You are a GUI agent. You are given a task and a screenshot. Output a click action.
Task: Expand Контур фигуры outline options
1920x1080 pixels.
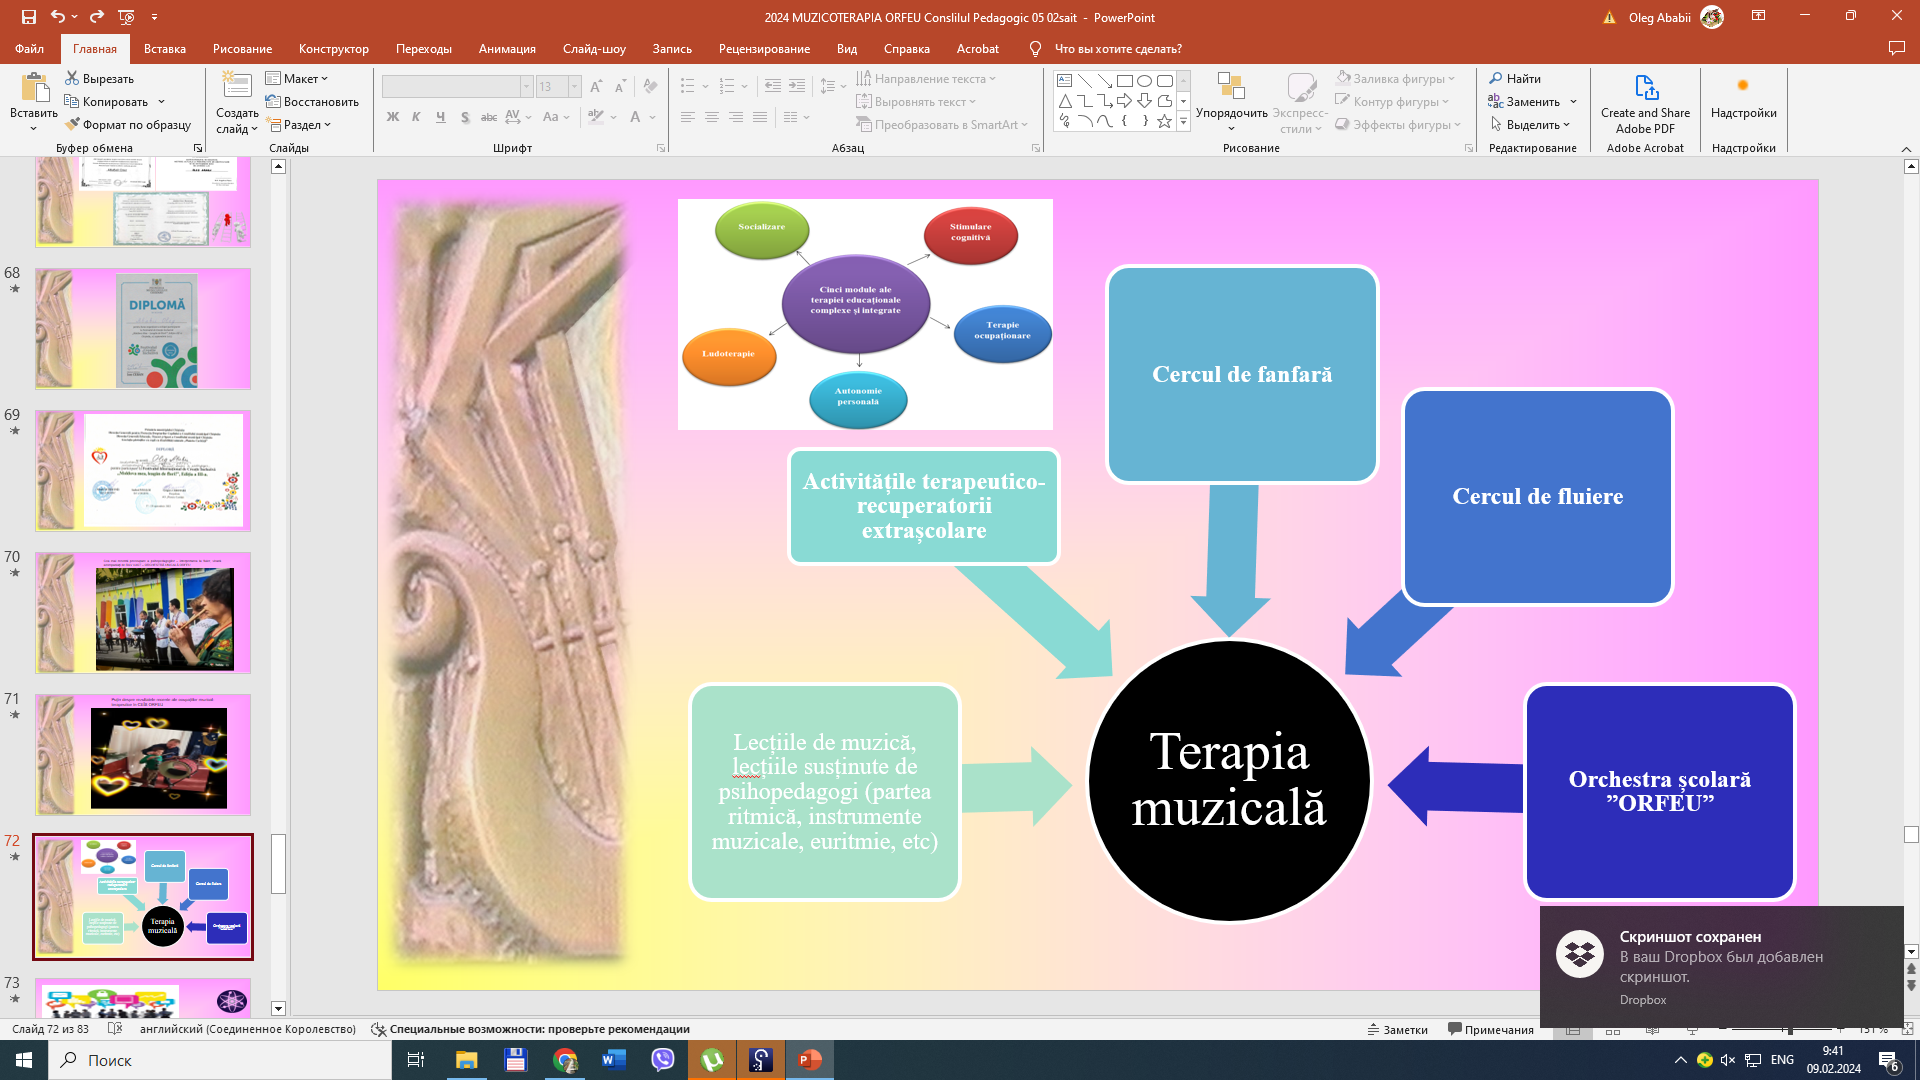(x=1392, y=102)
